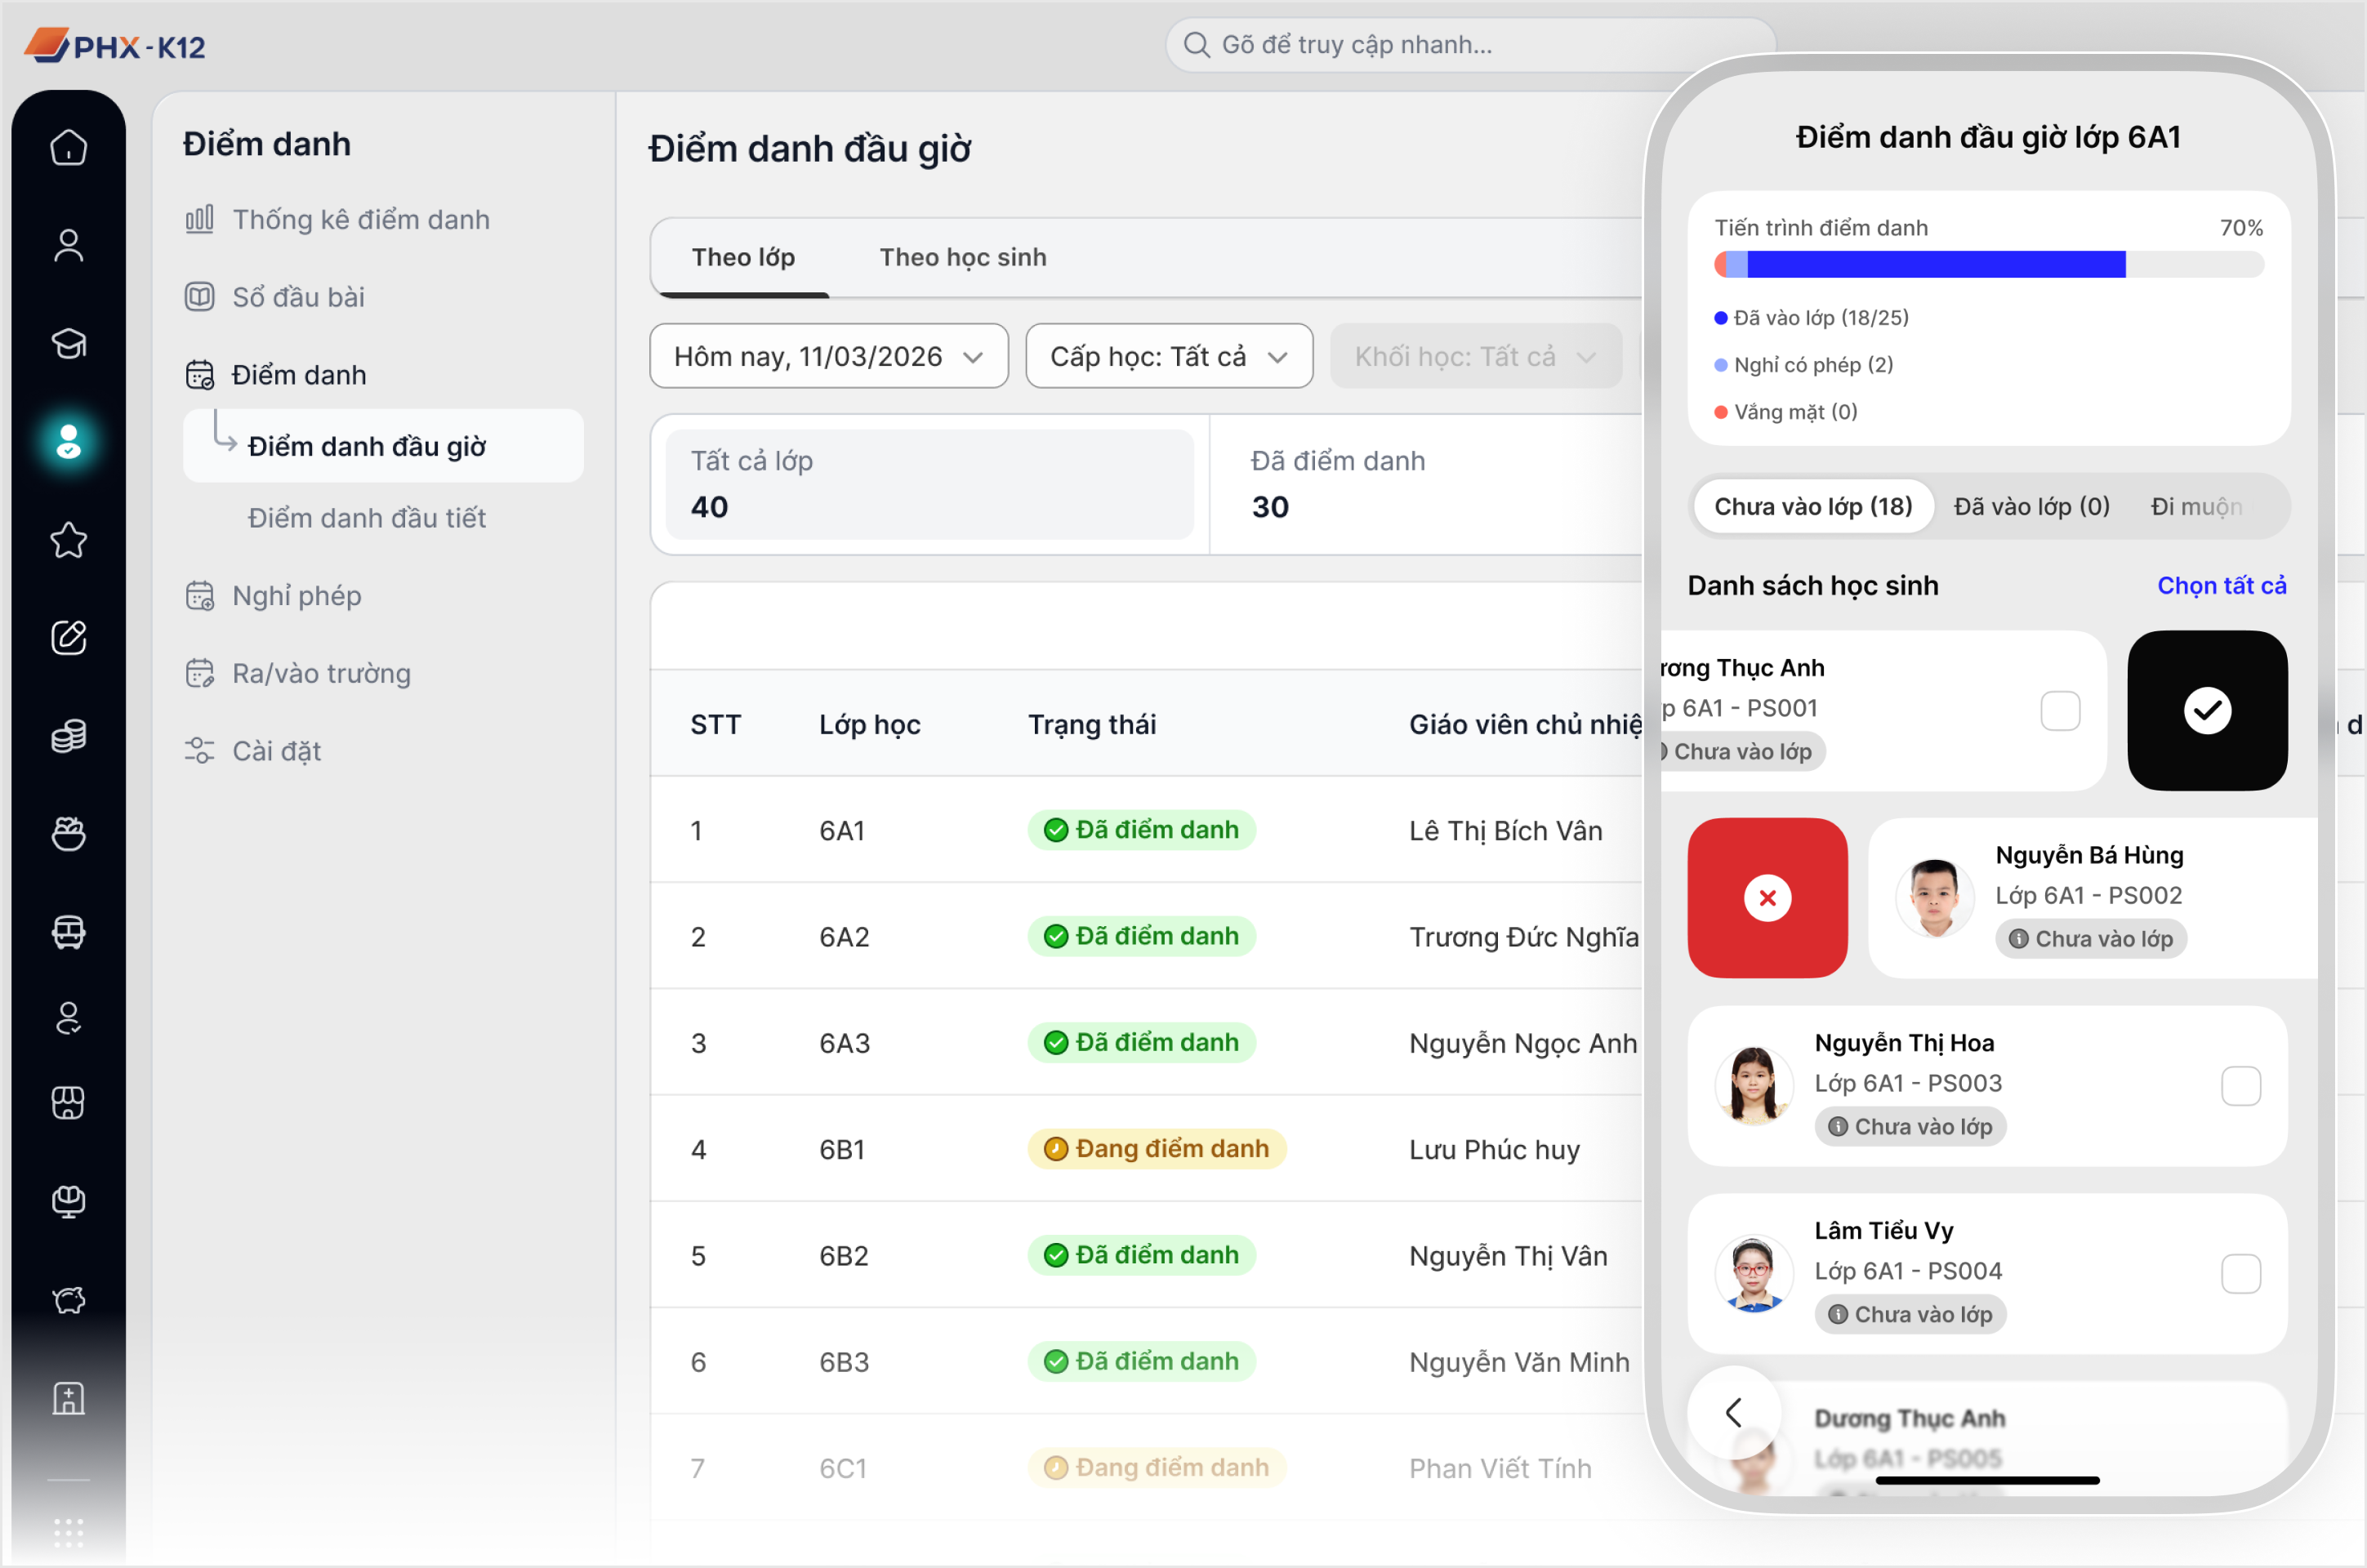The height and width of the screenshot is (1568, 2367).
Task: Open Sổ đầu bài menu item
Action: tap(275, 297)
